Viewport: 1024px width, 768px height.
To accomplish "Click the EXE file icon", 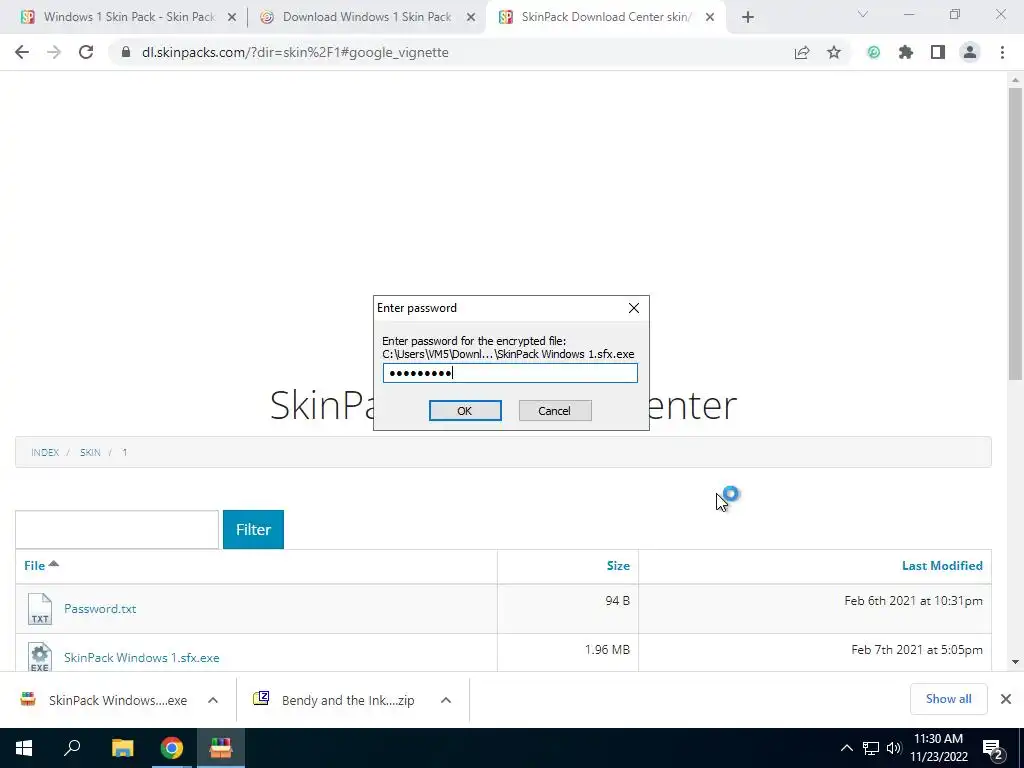I will pyautogui.click(x=40, y=657).
